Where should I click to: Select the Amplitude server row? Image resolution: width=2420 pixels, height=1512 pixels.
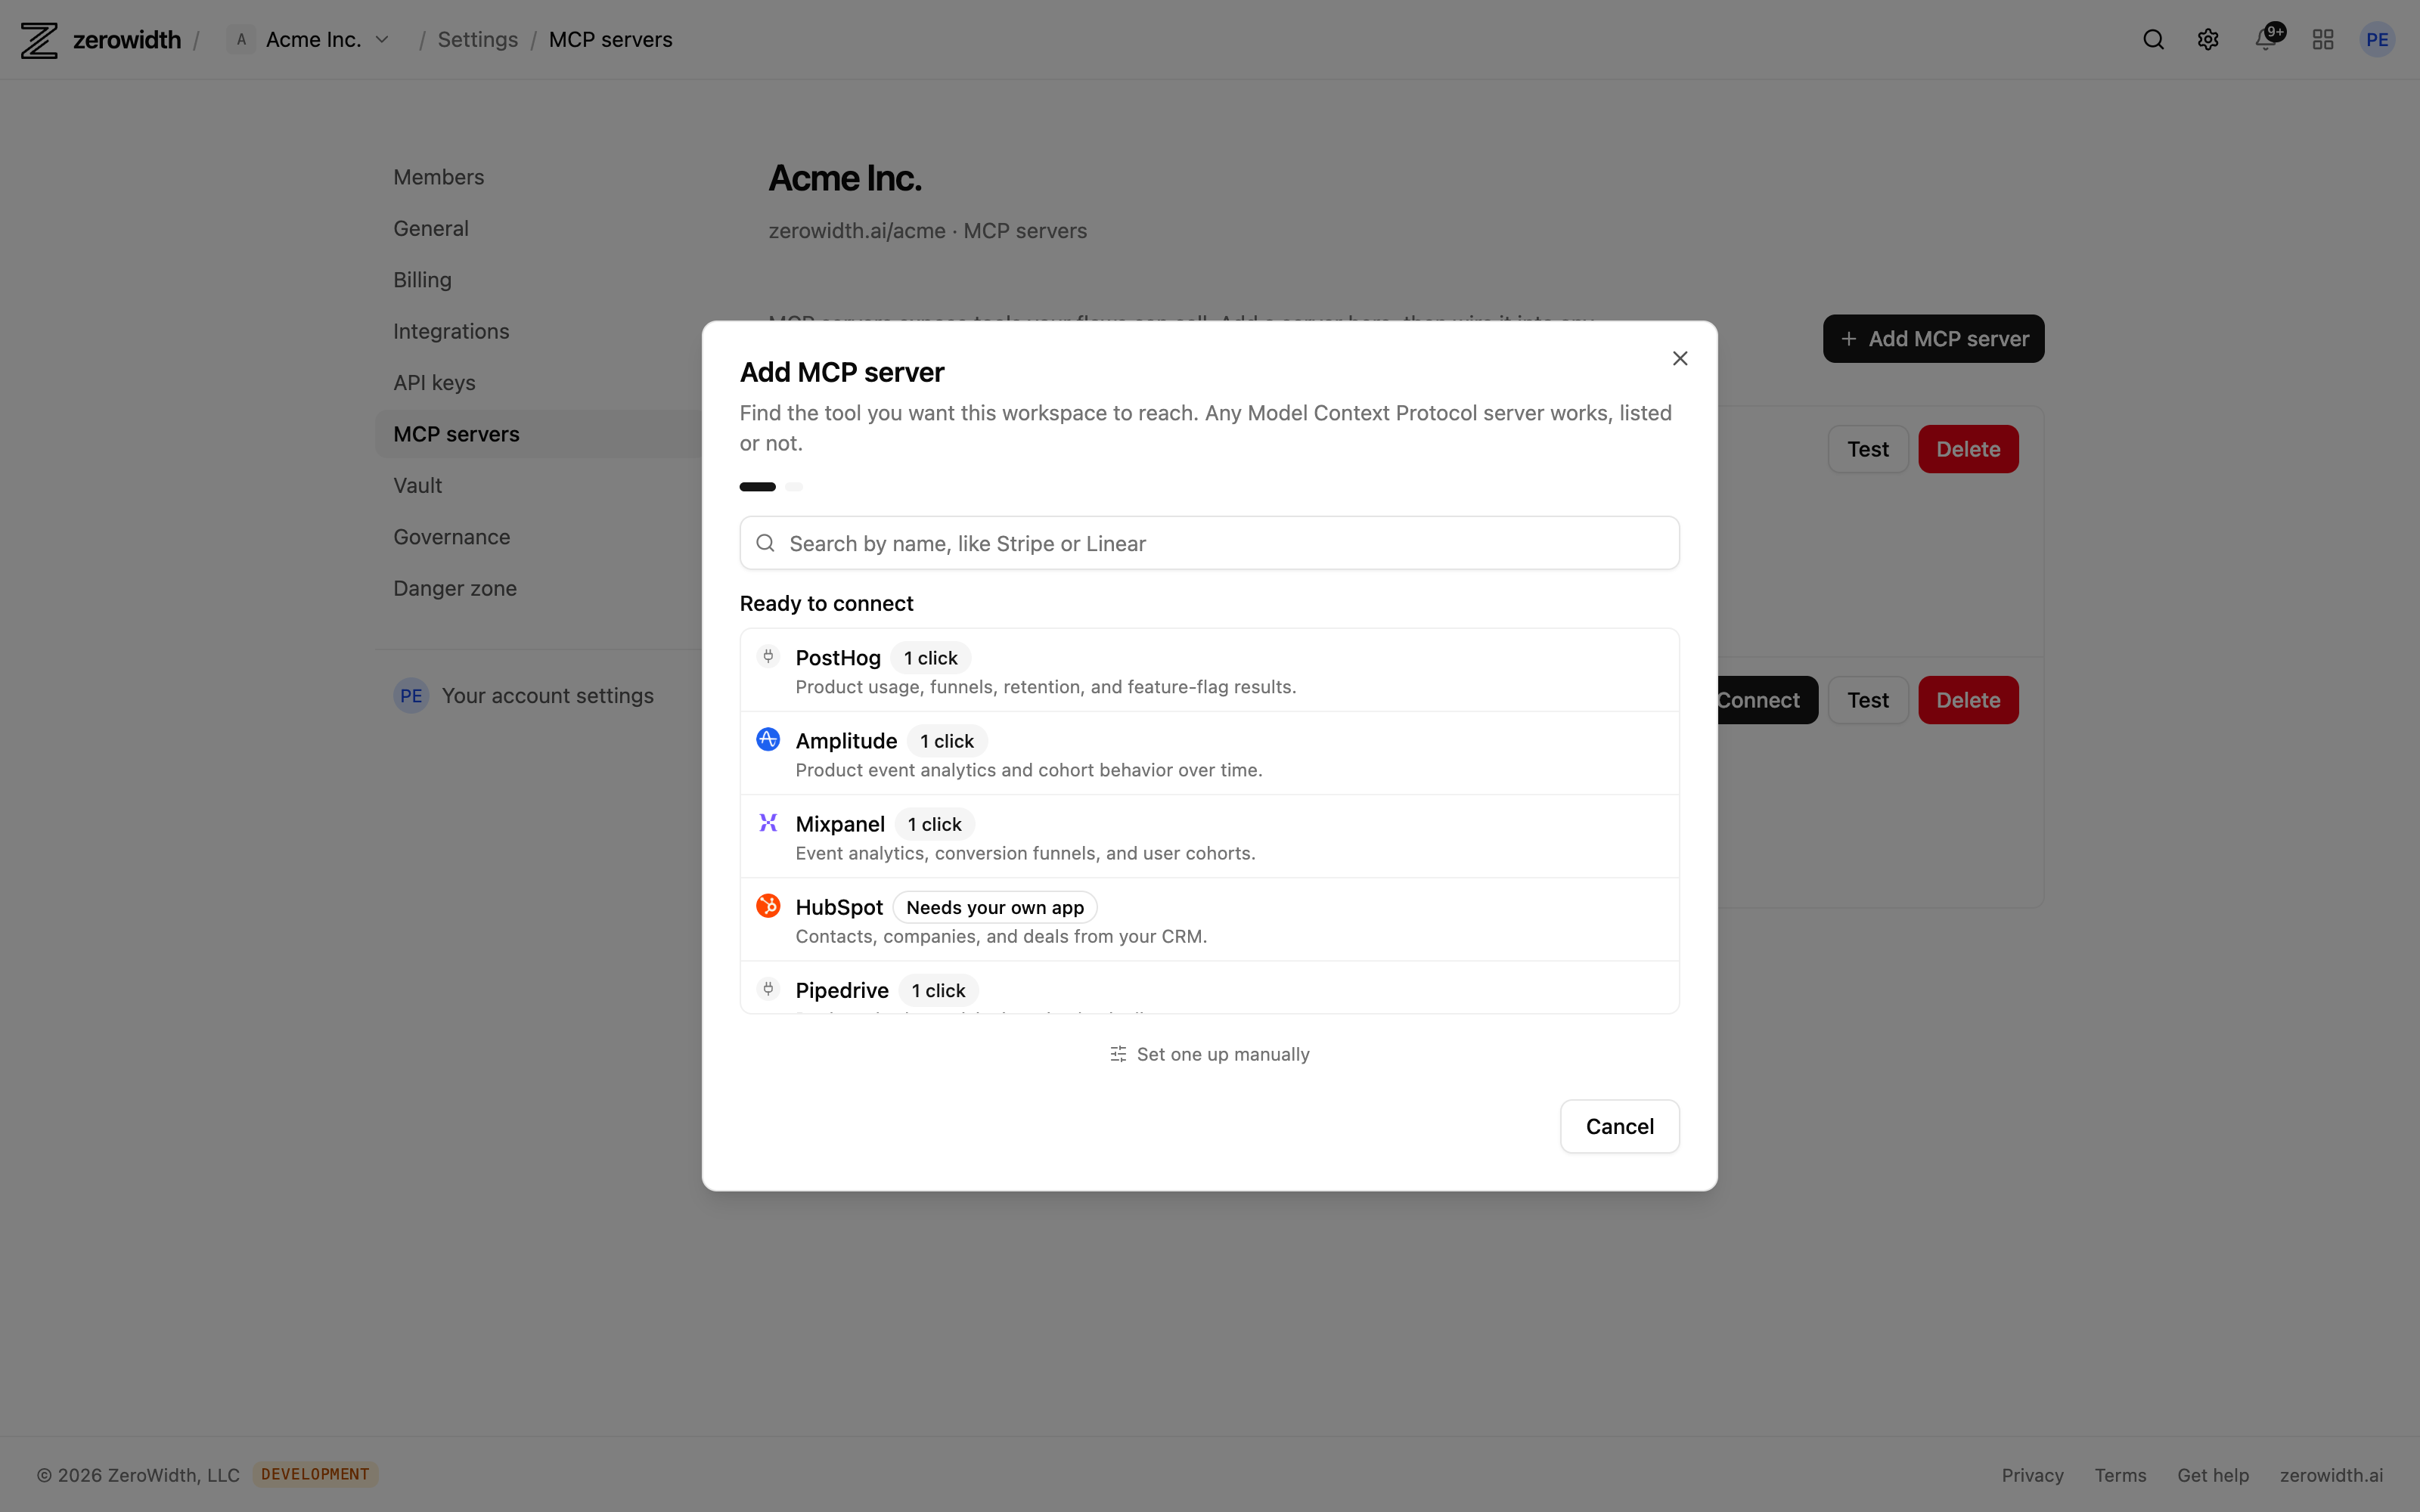[x=1209, y=753]
